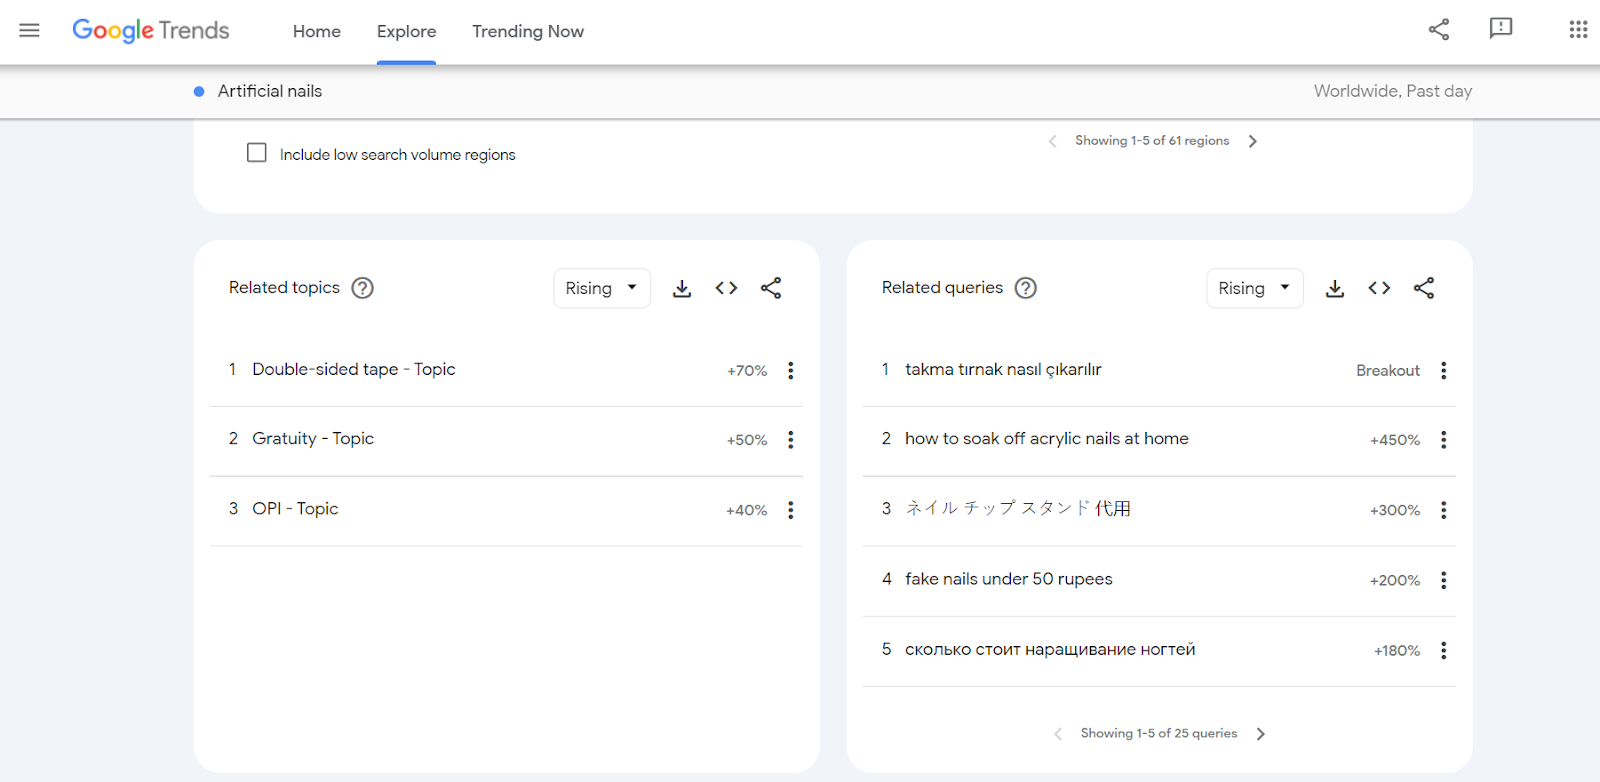The image size is (1600, 782).
Task: Click Showing 1-5 of 61 regions text
Action: pos(1152,140)
